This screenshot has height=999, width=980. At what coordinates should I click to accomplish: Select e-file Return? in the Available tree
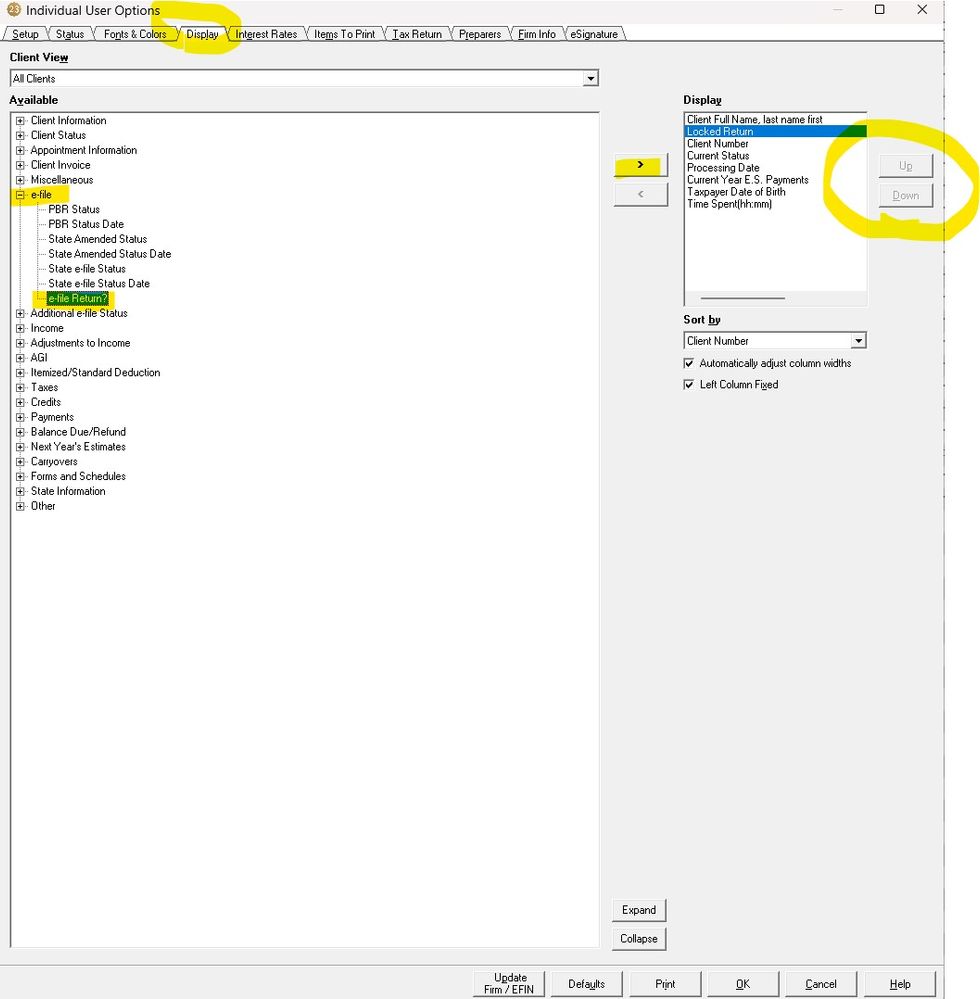pos(77,298)
